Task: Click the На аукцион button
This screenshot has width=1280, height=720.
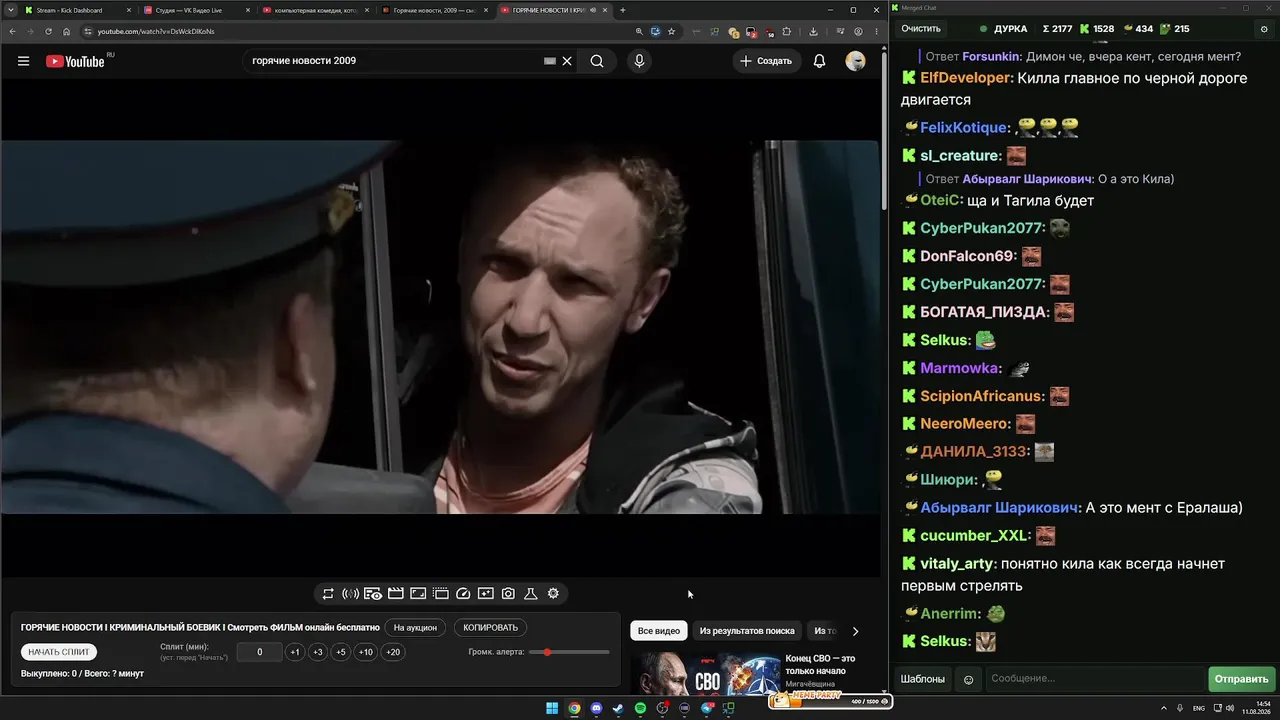Action: tap(415, 628)
